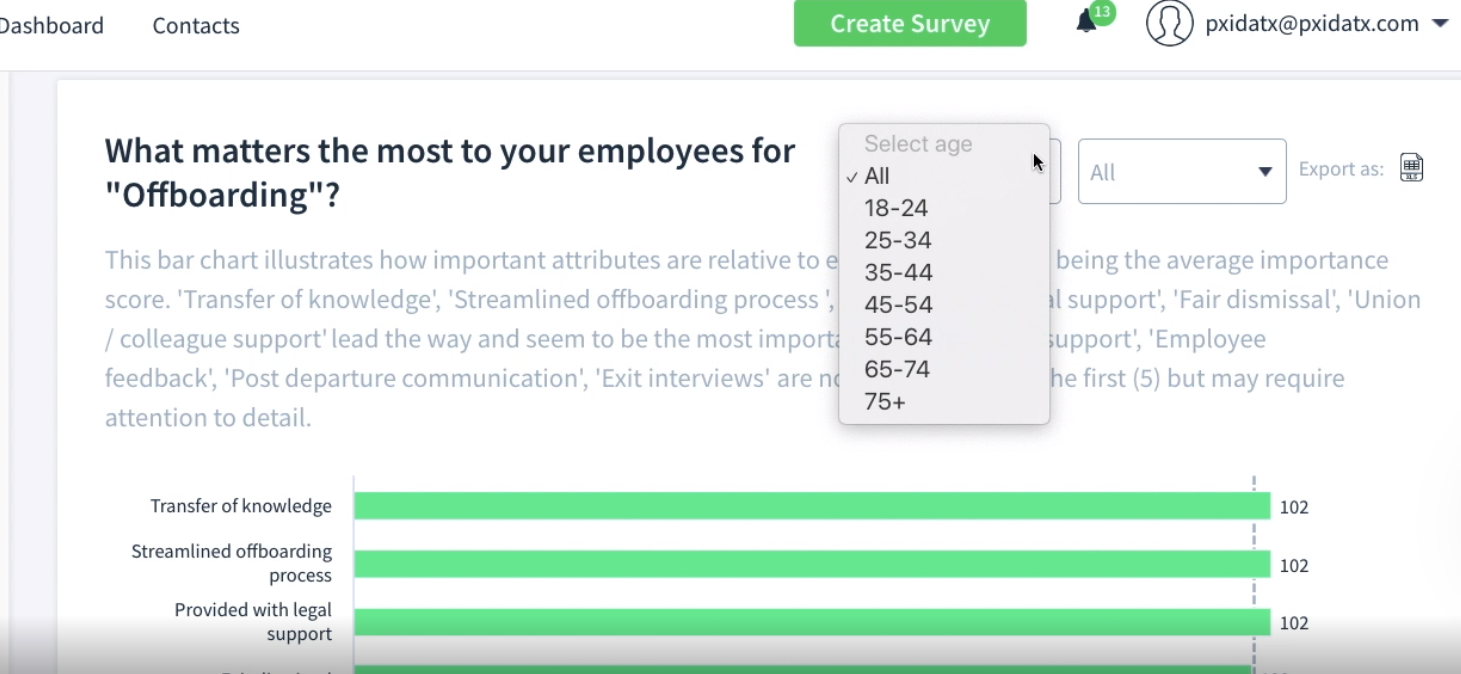Click the 'Streamlined offboarding process' bar
Viewport: 1461px width, 674px height.
[x=811, y=564]
